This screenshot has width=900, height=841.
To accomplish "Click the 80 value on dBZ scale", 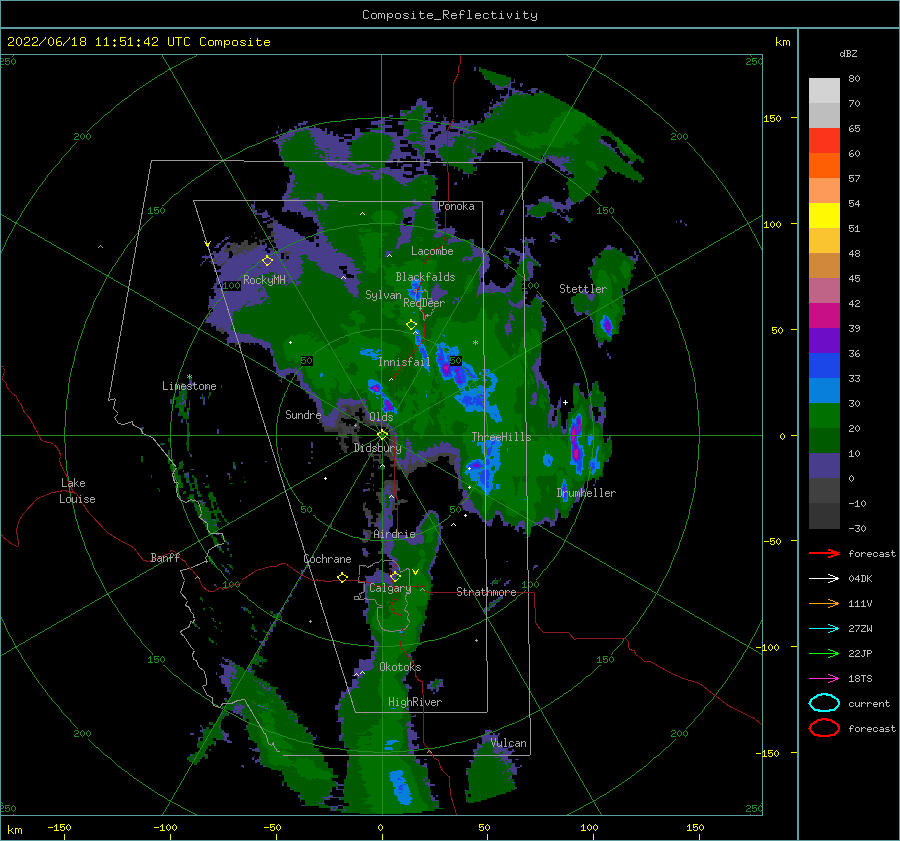I will [x=854, y=79].
